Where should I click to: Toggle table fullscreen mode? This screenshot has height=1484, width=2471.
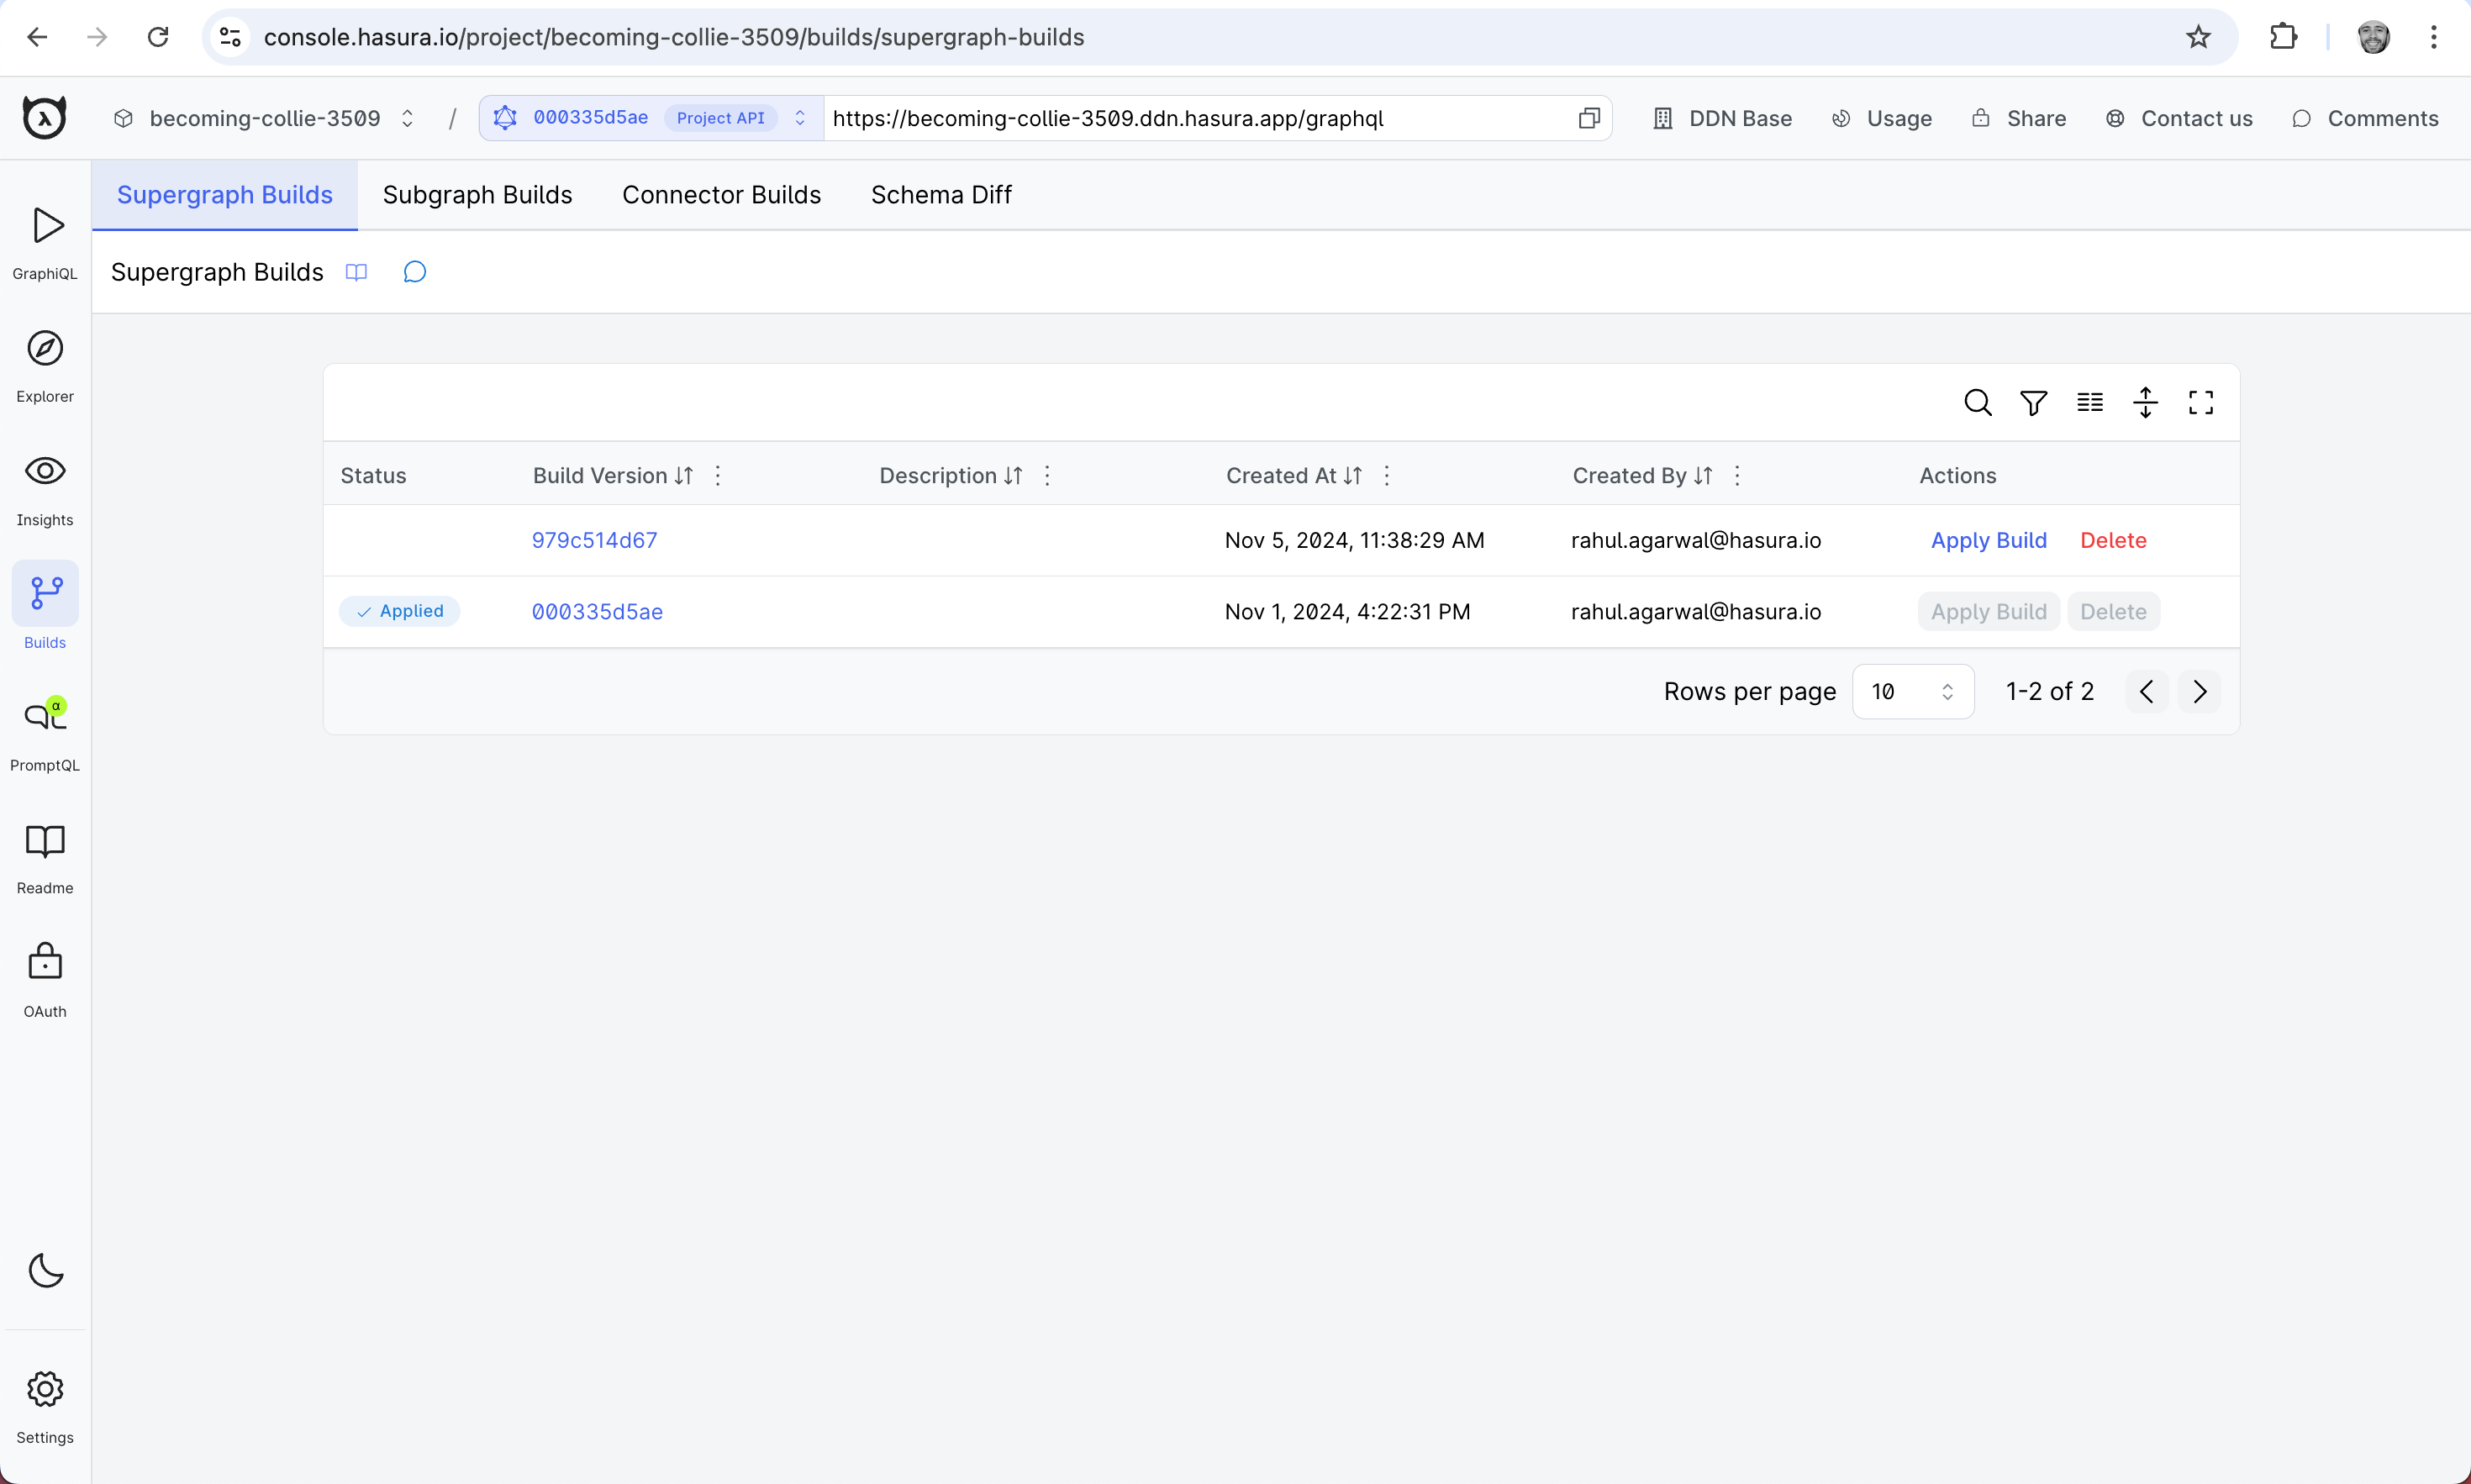click(x=2200, y=403)
